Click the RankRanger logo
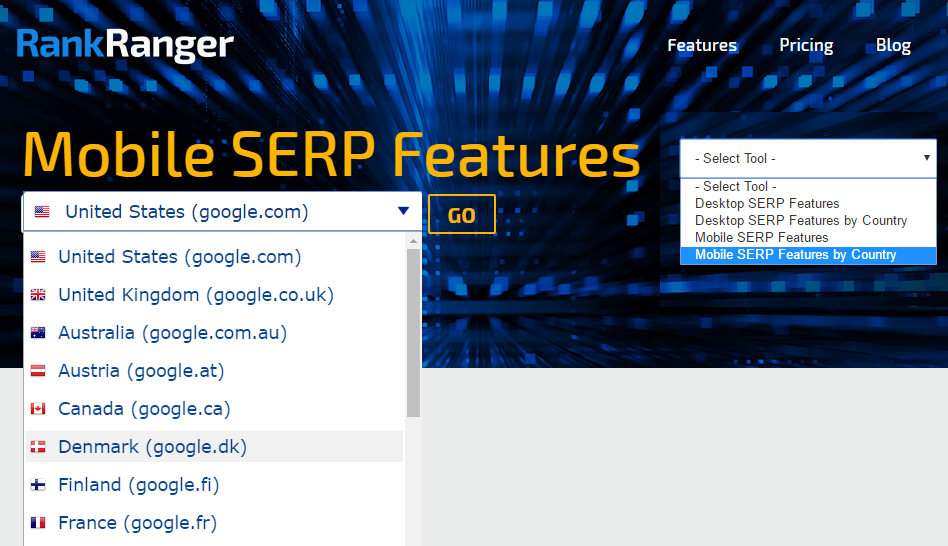The image size is (948, 546). (x=125, y=45)
